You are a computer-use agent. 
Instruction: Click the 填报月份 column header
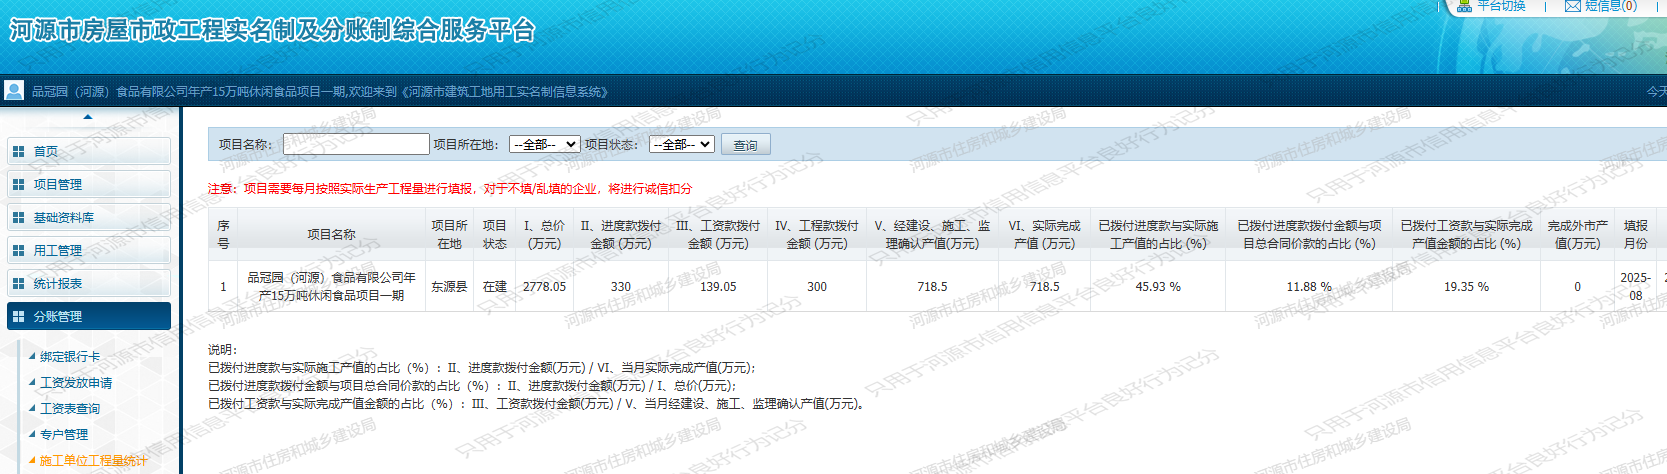click(1635, 234)
